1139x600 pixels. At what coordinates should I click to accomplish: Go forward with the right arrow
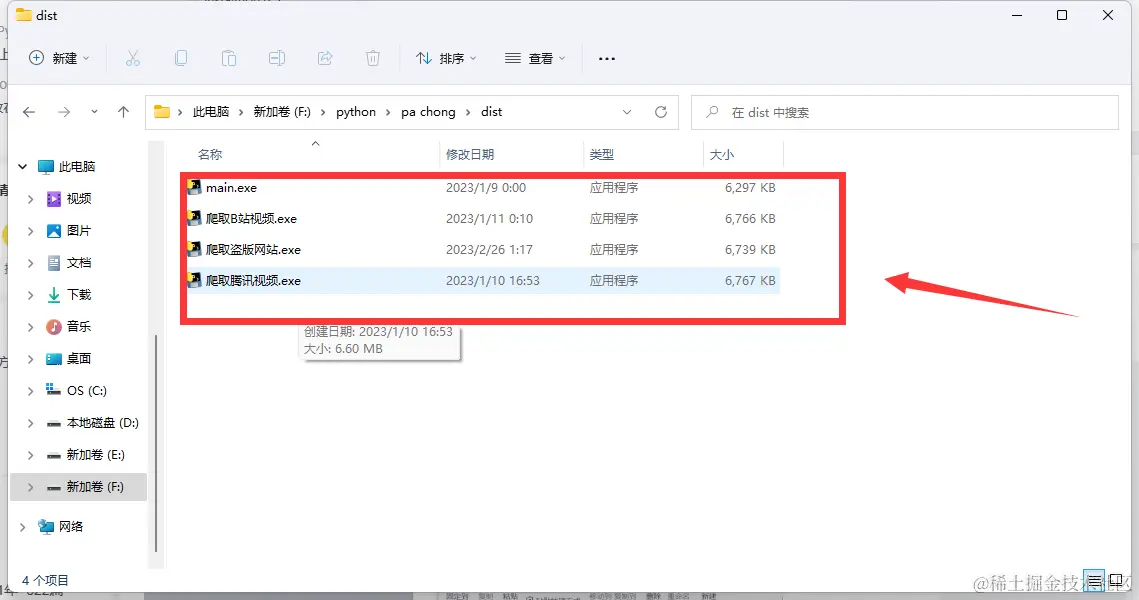(64, 112)
